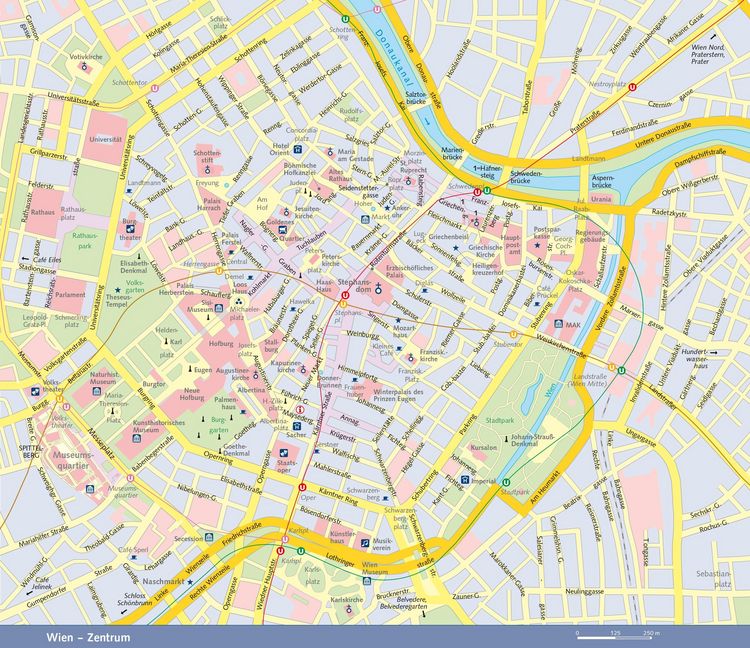The height and width of the screenshot is (648, 750).
Task: Click the Musikverein music note icon
Action: tap(364, 543)
